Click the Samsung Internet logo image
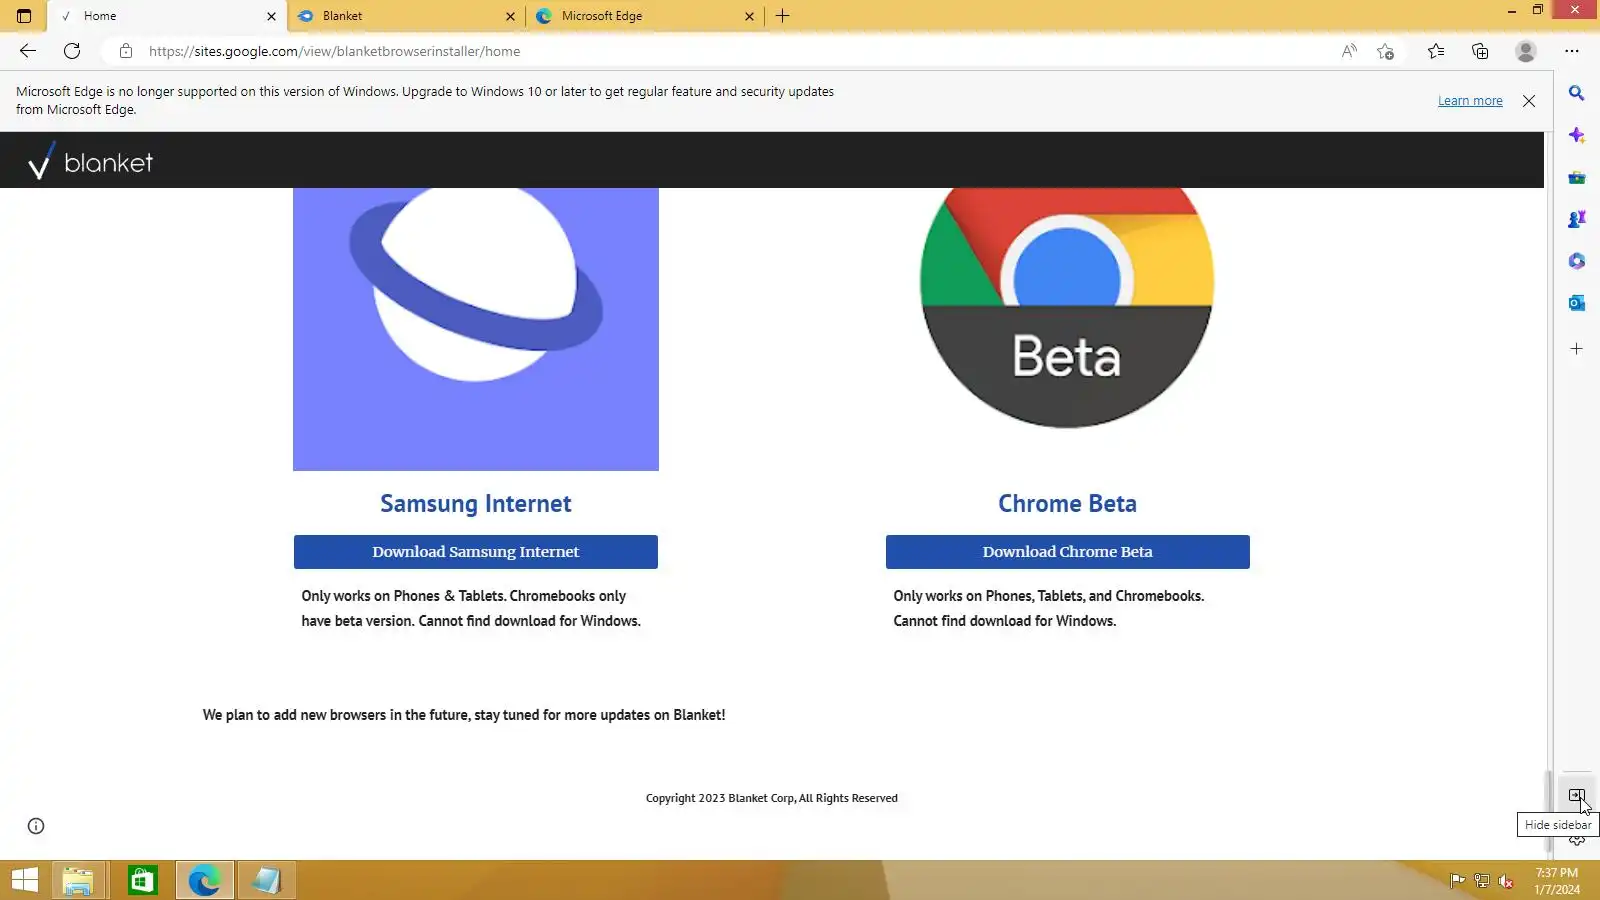The image size is (1600, 900). 476,329
